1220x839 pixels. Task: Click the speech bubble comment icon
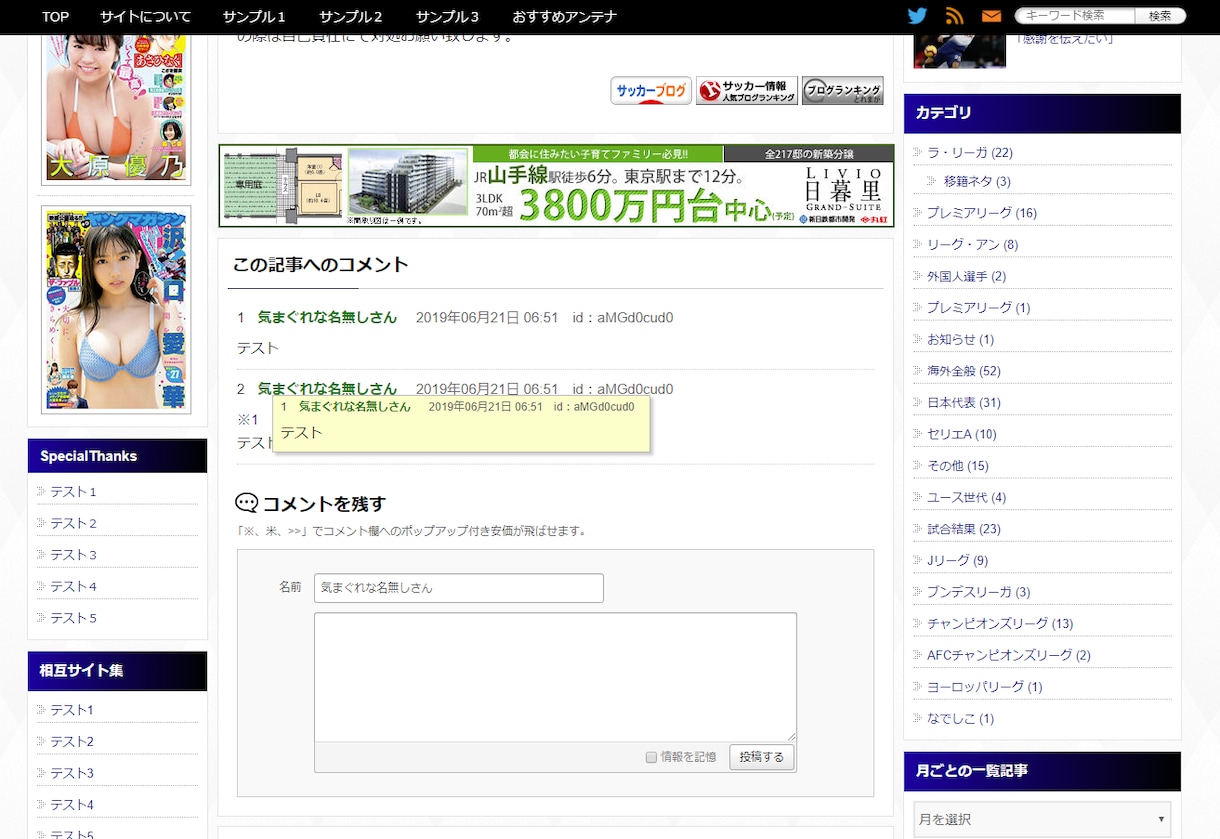[x=246, y=503]
